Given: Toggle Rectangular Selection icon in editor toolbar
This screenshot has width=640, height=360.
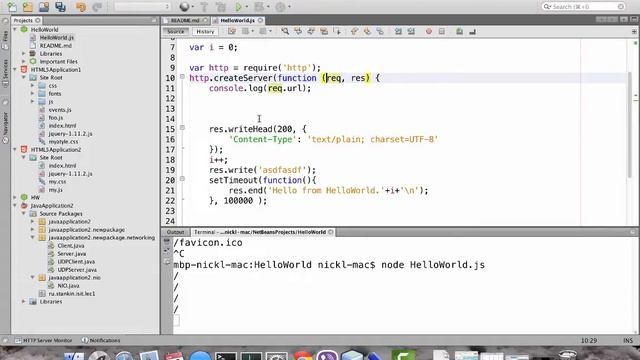Looking at the screenshot, I should (x=337, y=31).
